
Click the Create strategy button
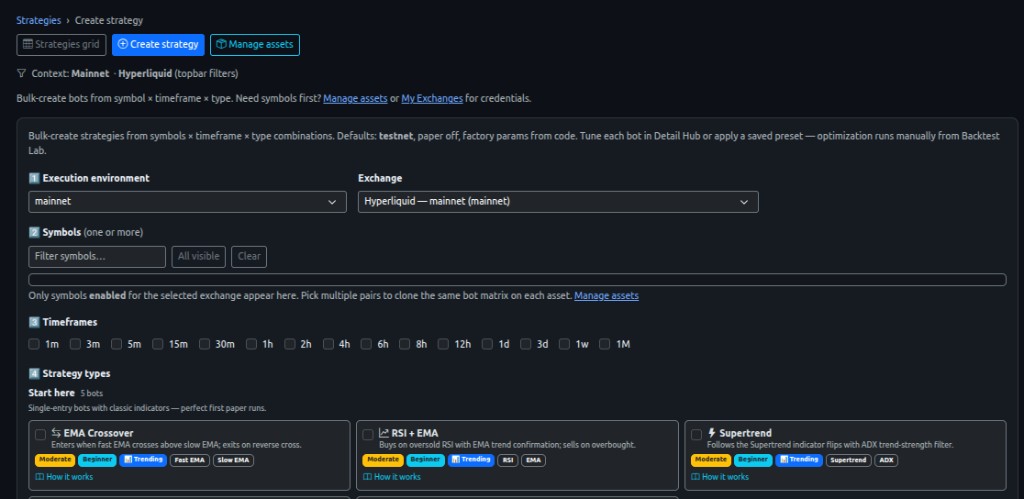click(x=158, y=44)
